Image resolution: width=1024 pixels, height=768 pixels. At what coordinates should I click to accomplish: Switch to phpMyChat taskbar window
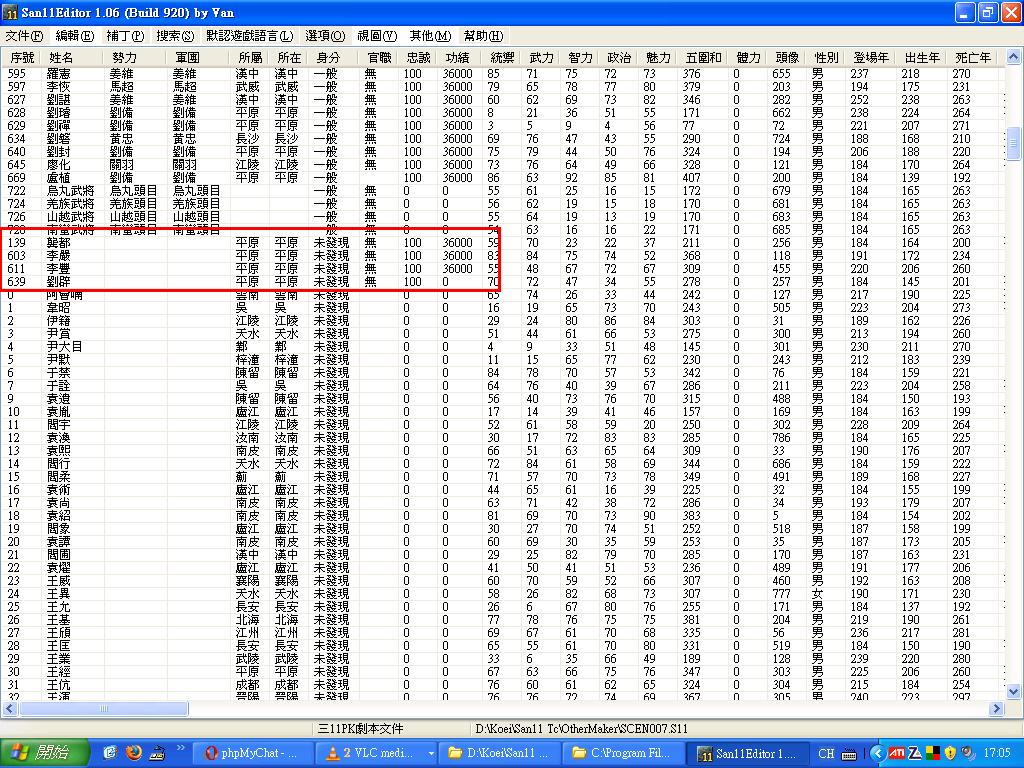point(251,753)
